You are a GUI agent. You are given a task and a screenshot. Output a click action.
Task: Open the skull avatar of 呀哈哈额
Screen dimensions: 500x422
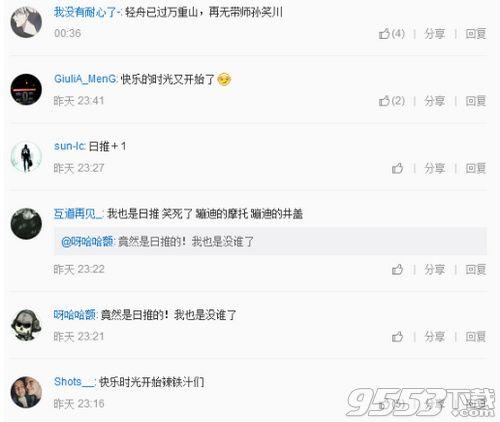tap(26, 325)
